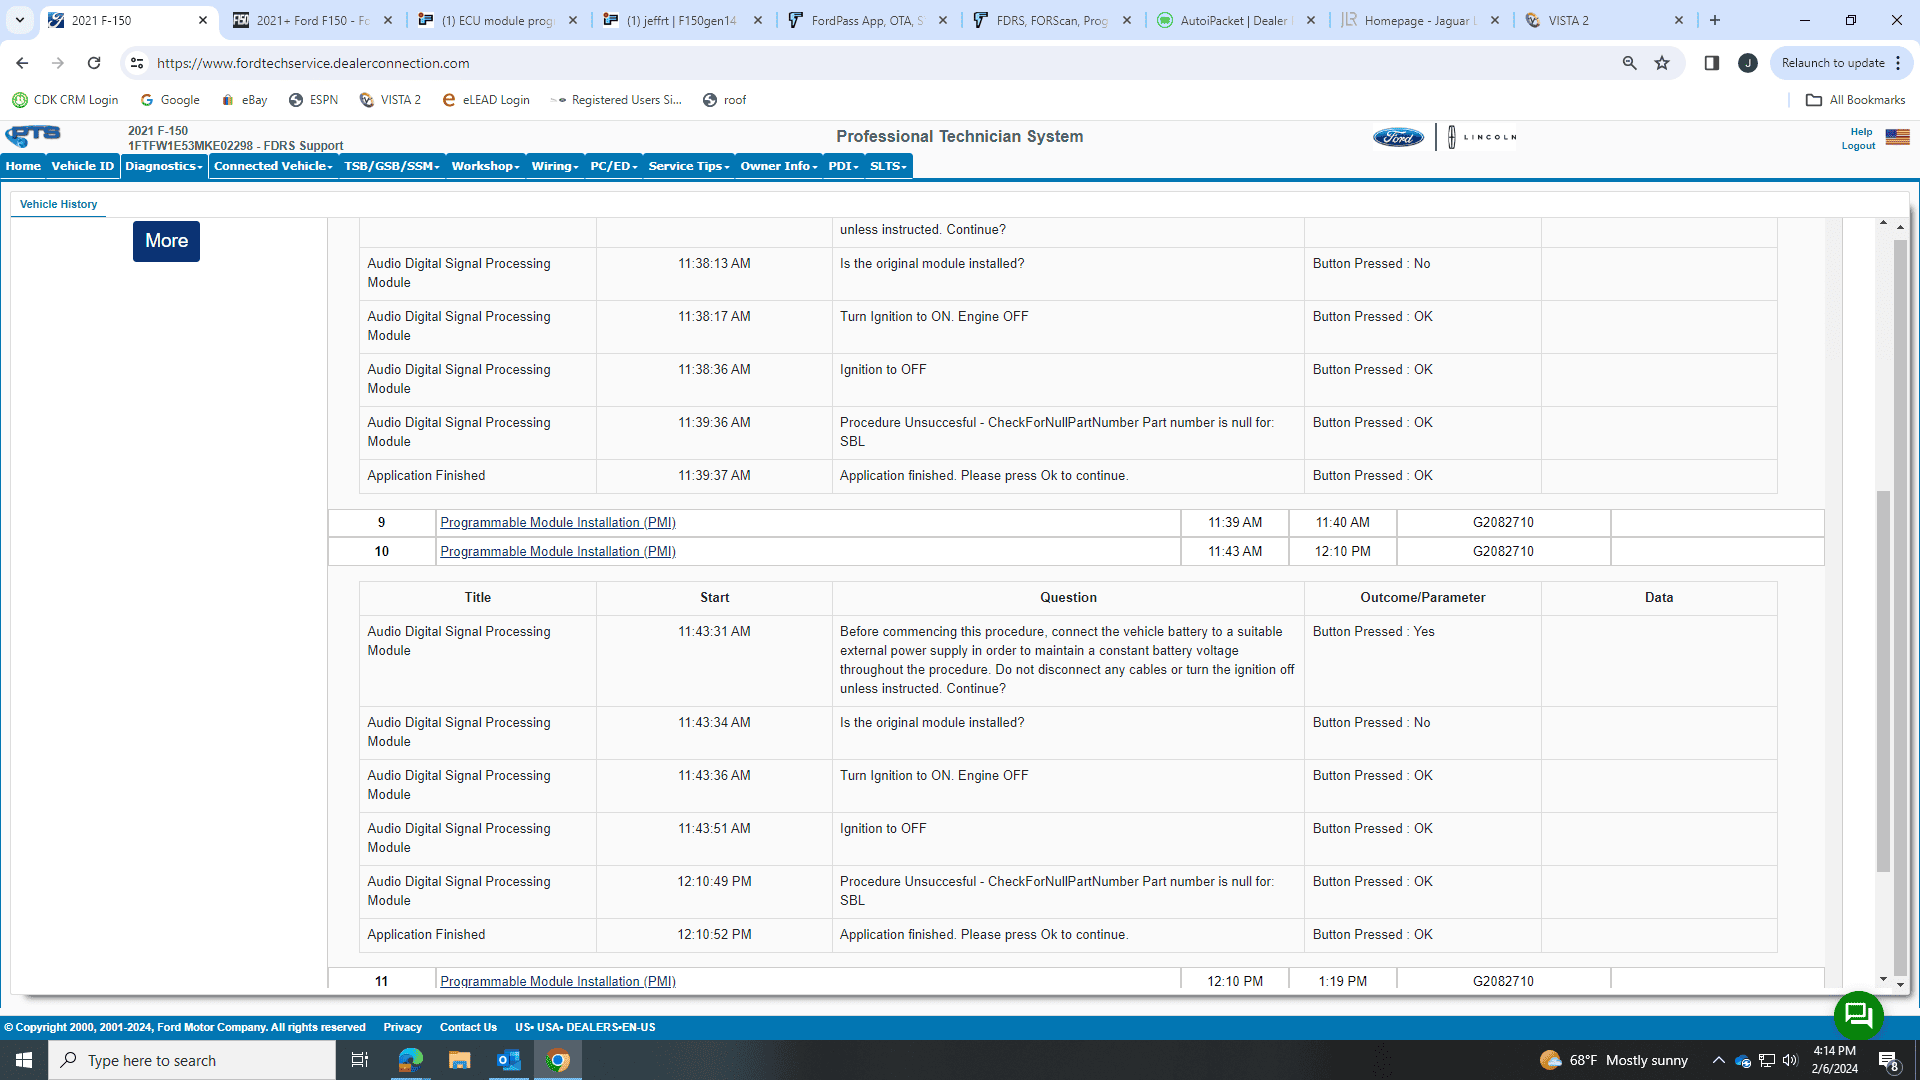This screenshot has width=1920, height=1080.
Task: Click the US flag language icon
Action: pyautogui.click(x=1897, y=137)
